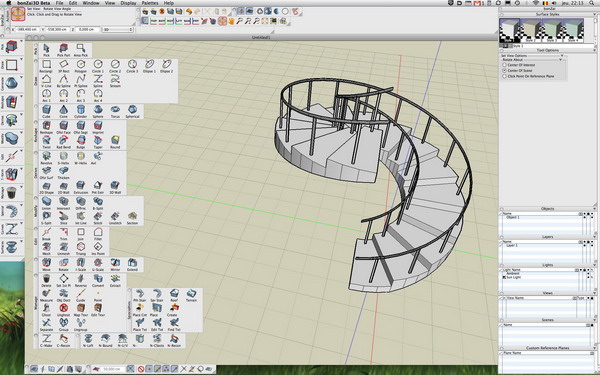Screen dimensions: 600x375
Task: Select the Style 3 surface swatch
Action: point(552,30)
